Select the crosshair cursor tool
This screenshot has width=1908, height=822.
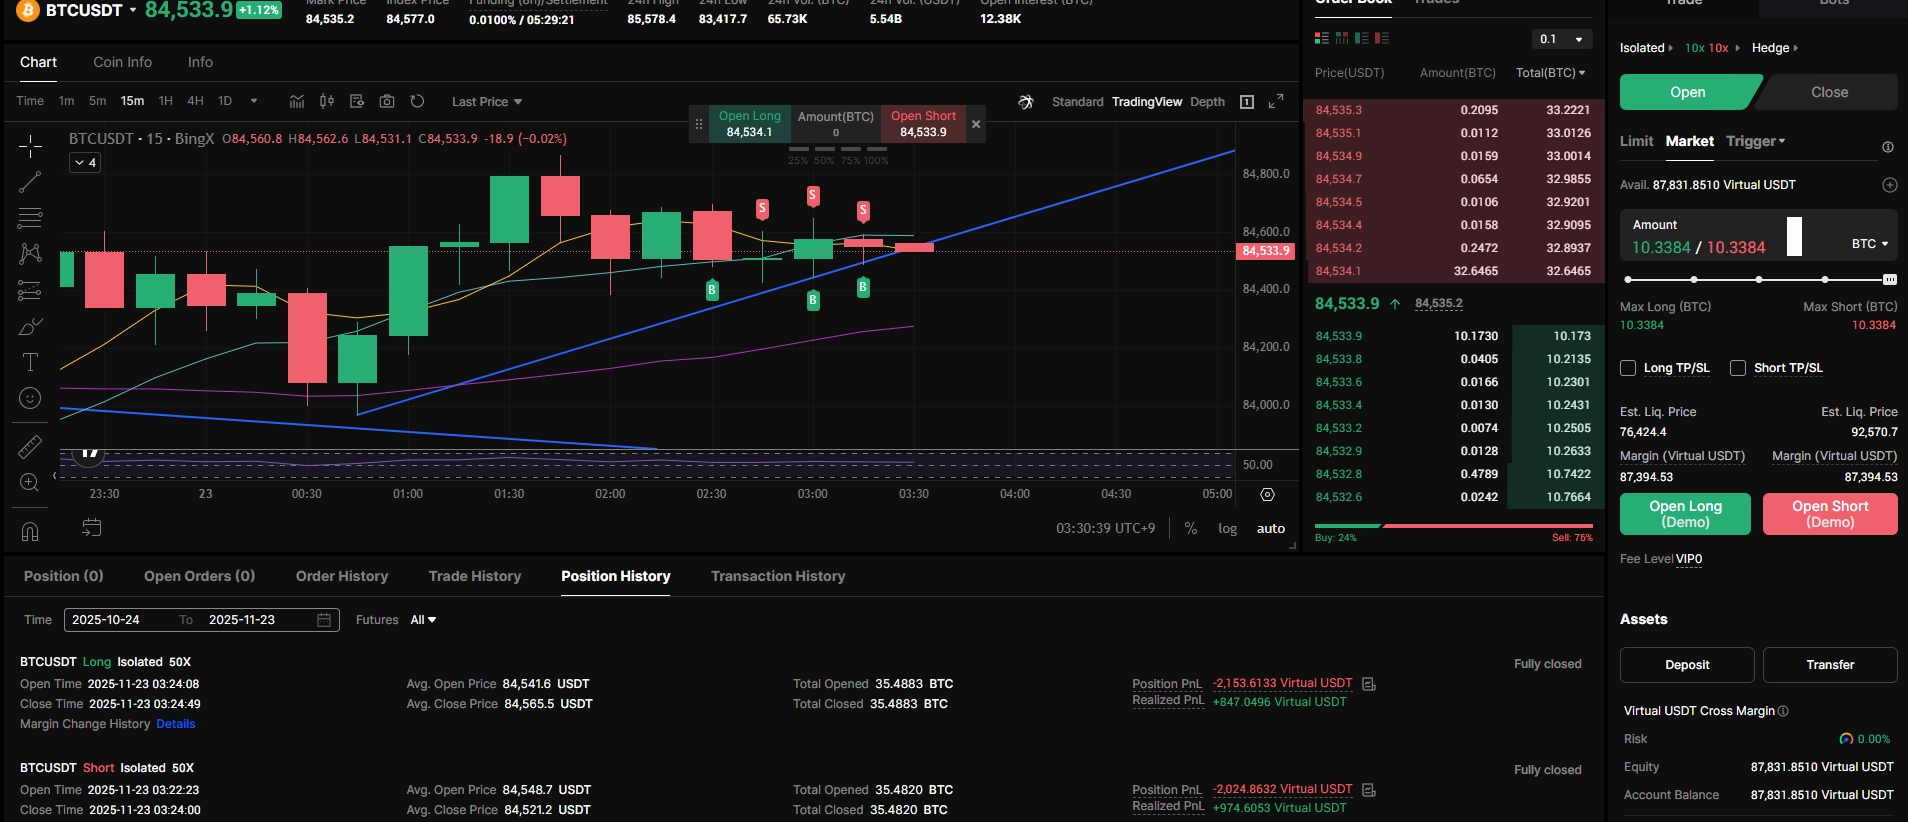[30, 147]
